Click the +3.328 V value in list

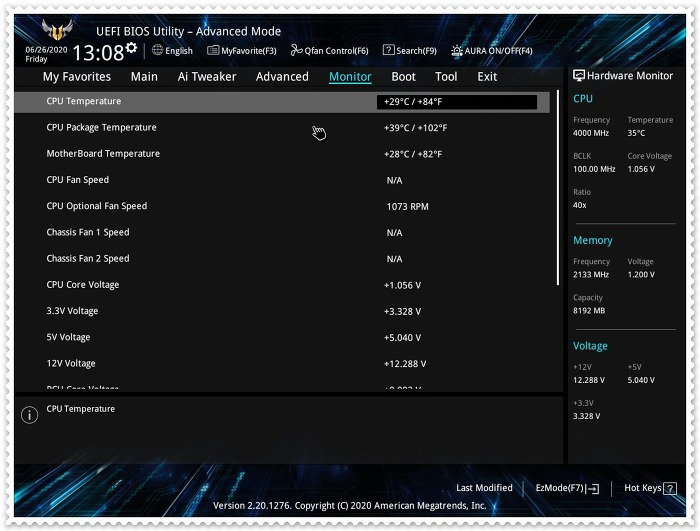[x=402, y=312]
